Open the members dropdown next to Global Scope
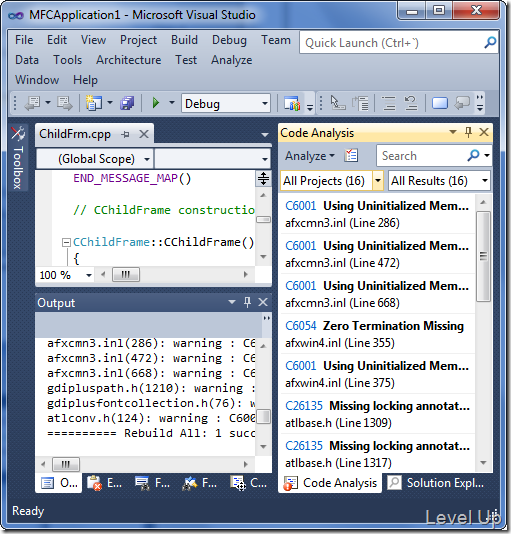The width and height of the screenshot is (511, 534). pos(265,159)
